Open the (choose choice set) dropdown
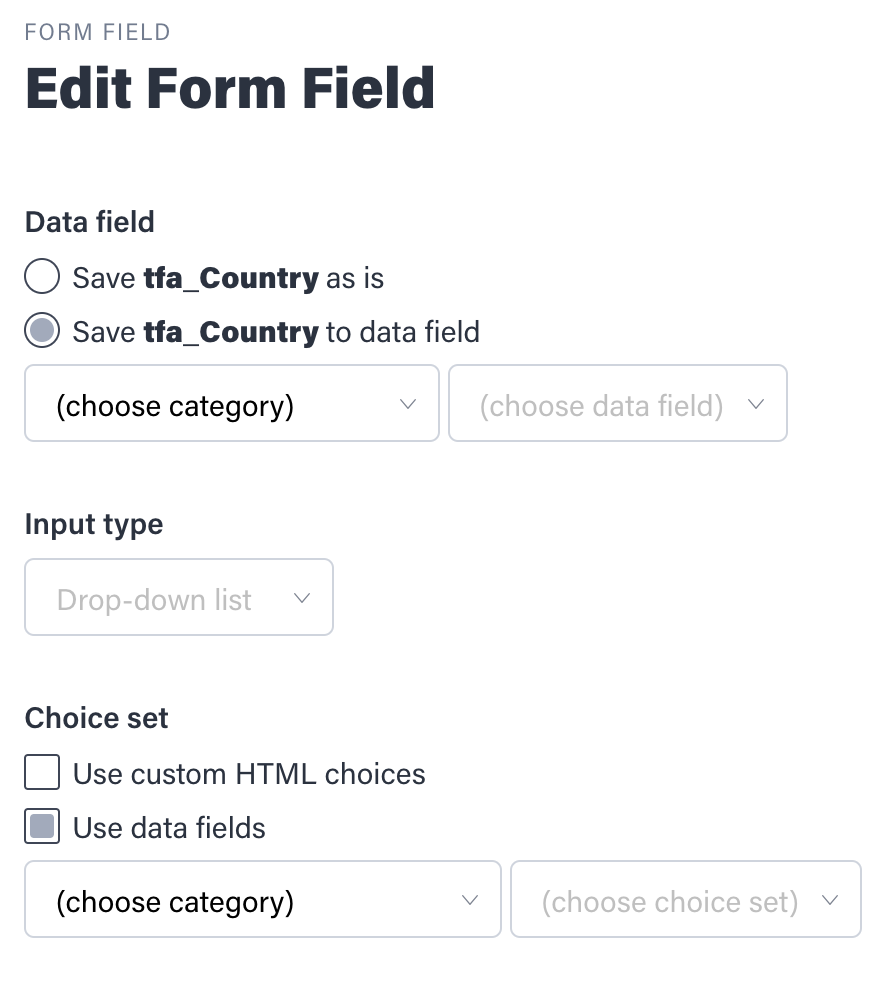 [x=685, y=899]
